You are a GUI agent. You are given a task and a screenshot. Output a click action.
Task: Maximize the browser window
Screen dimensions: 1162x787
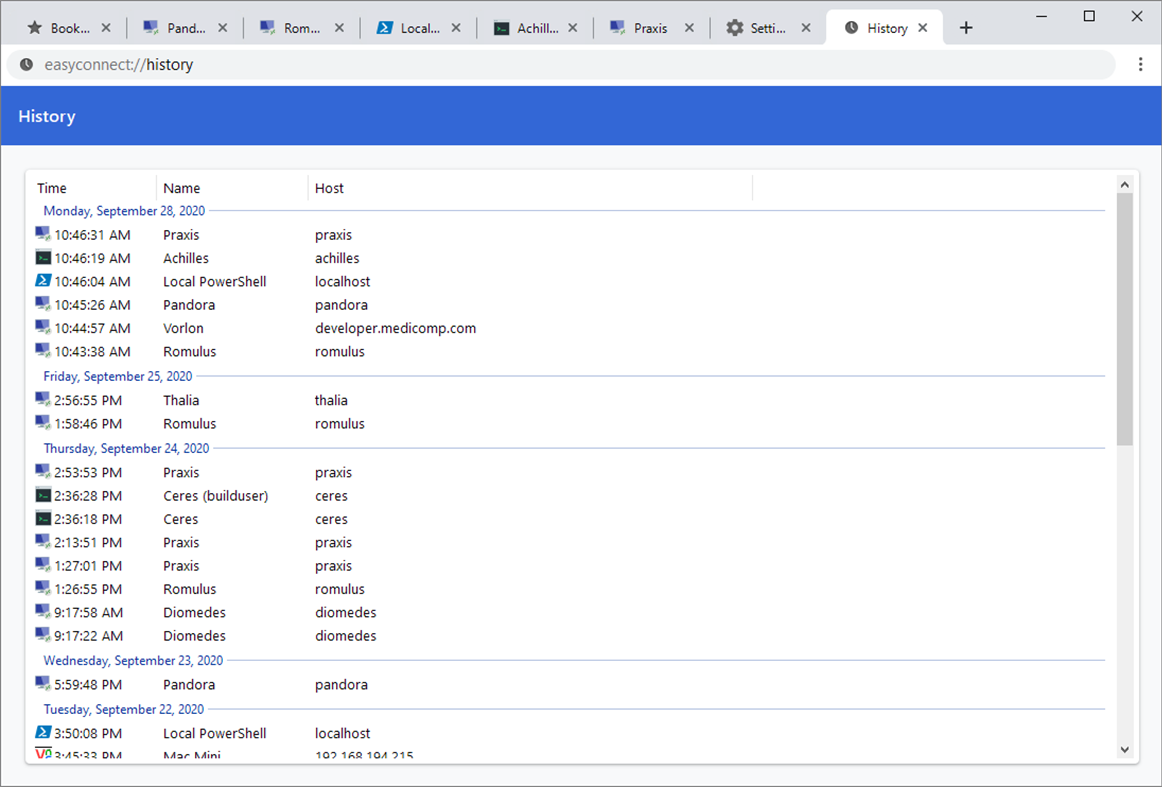[x=1089, y=16]
